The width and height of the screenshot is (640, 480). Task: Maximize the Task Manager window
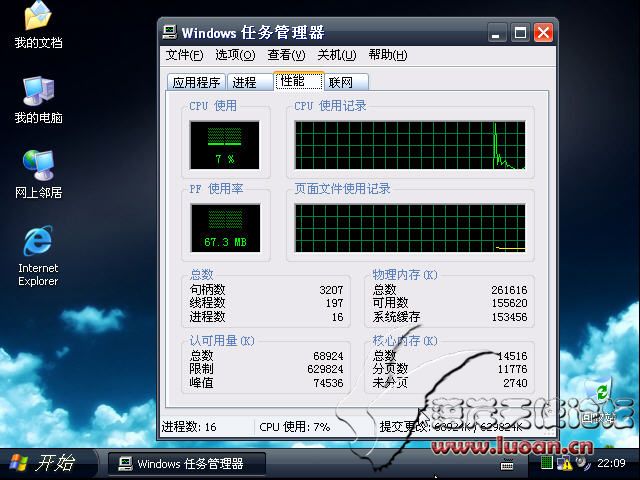click(520, 33)
